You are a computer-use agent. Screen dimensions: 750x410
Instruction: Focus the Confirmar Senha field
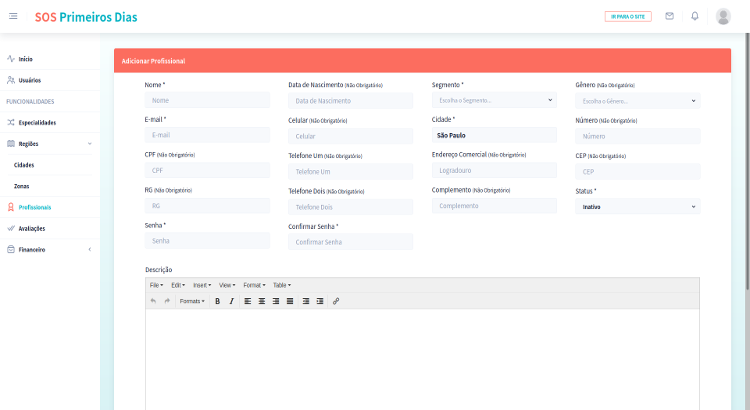pos(350,242)
